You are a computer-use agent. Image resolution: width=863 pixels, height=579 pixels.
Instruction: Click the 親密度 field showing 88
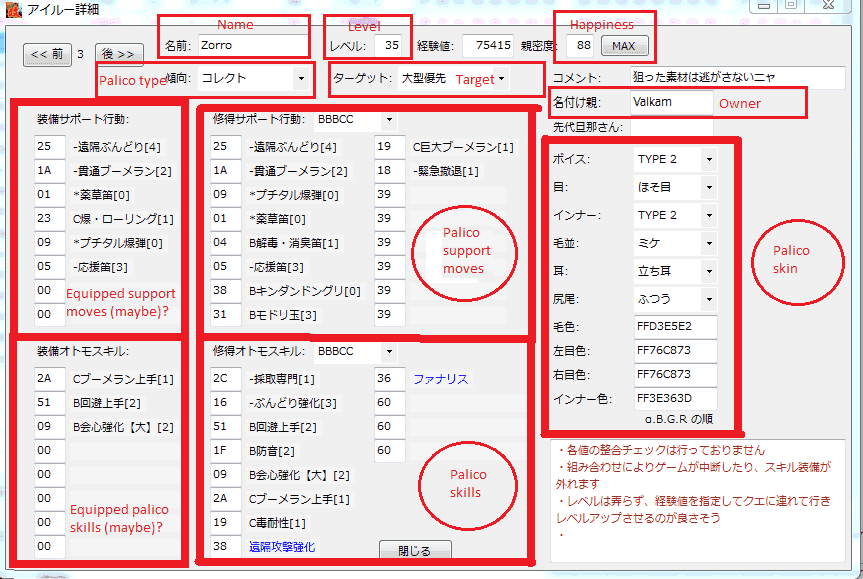coord(580,46)
